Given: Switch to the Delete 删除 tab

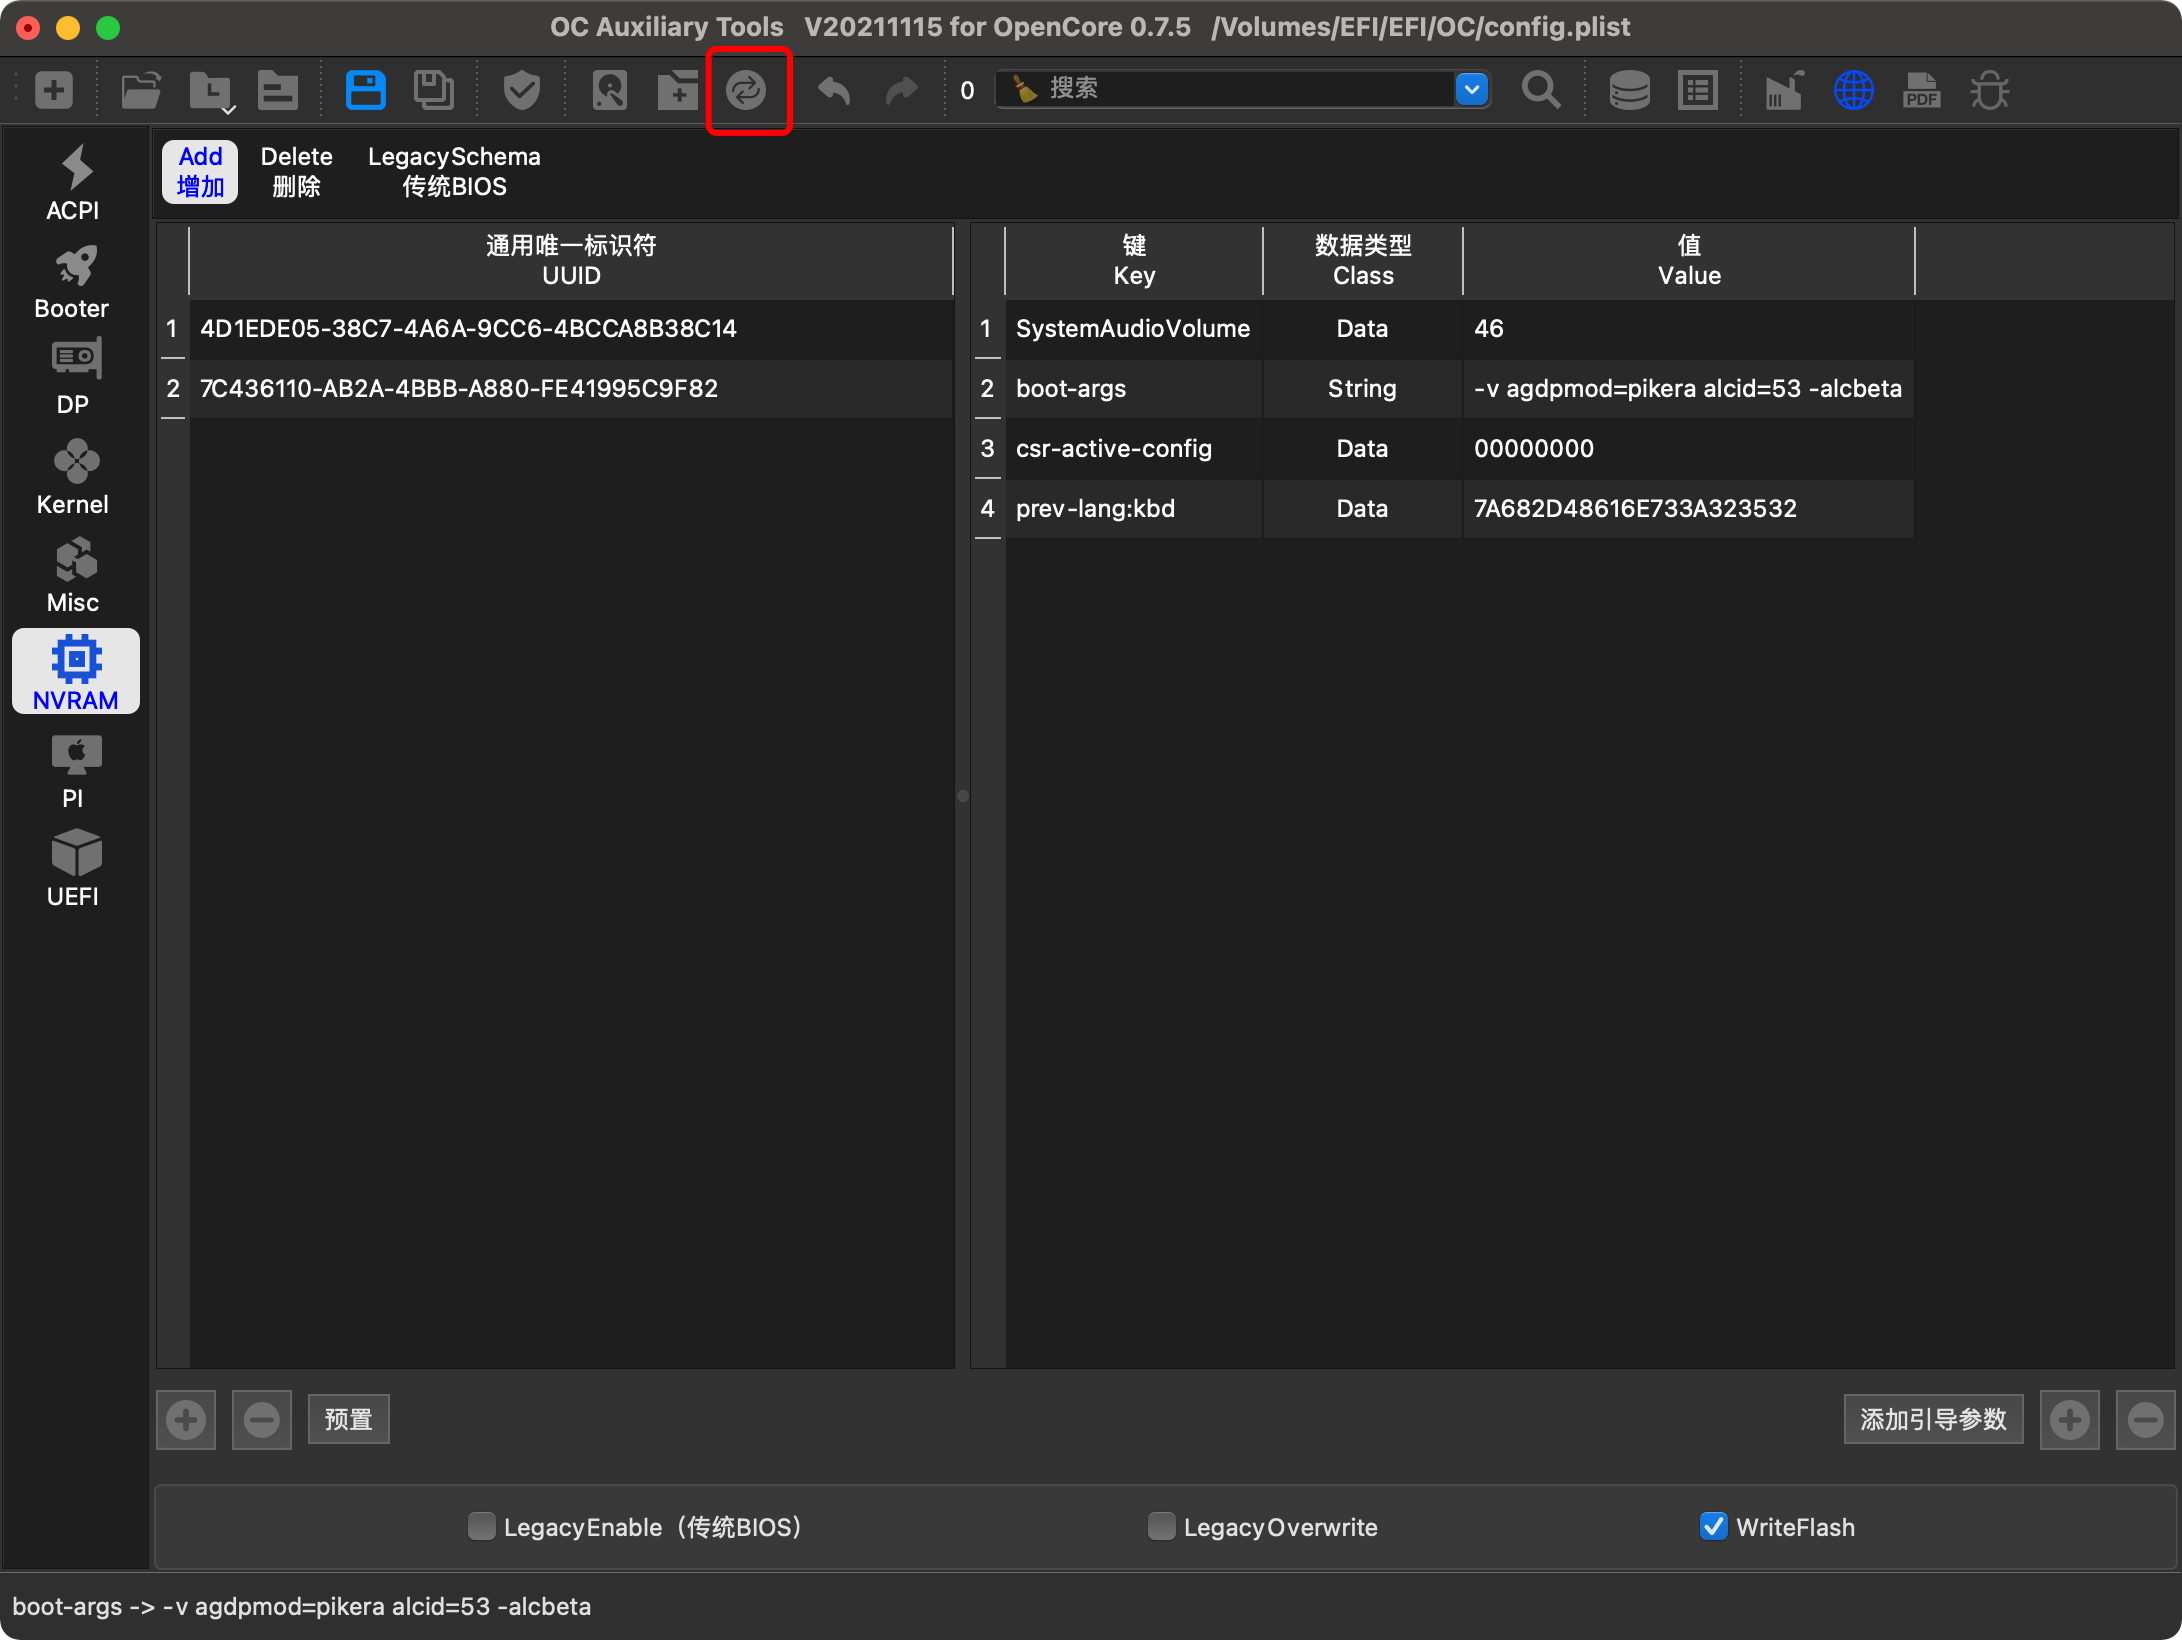Looking at the screenshot, I should [x=296, y=171].
